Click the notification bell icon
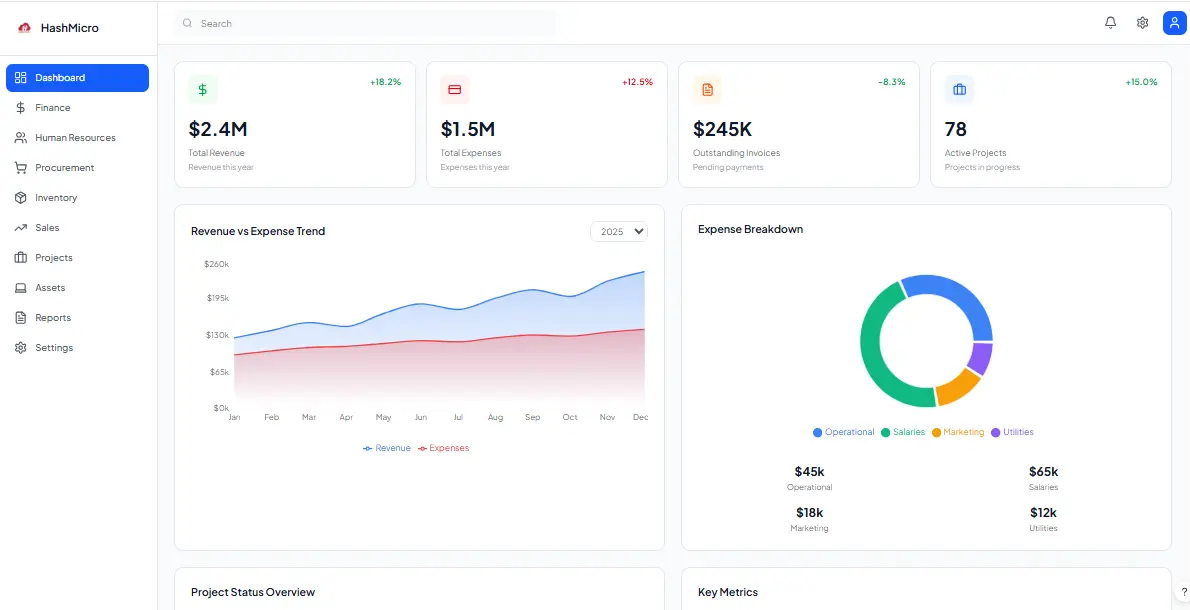 coord(1110,22)
